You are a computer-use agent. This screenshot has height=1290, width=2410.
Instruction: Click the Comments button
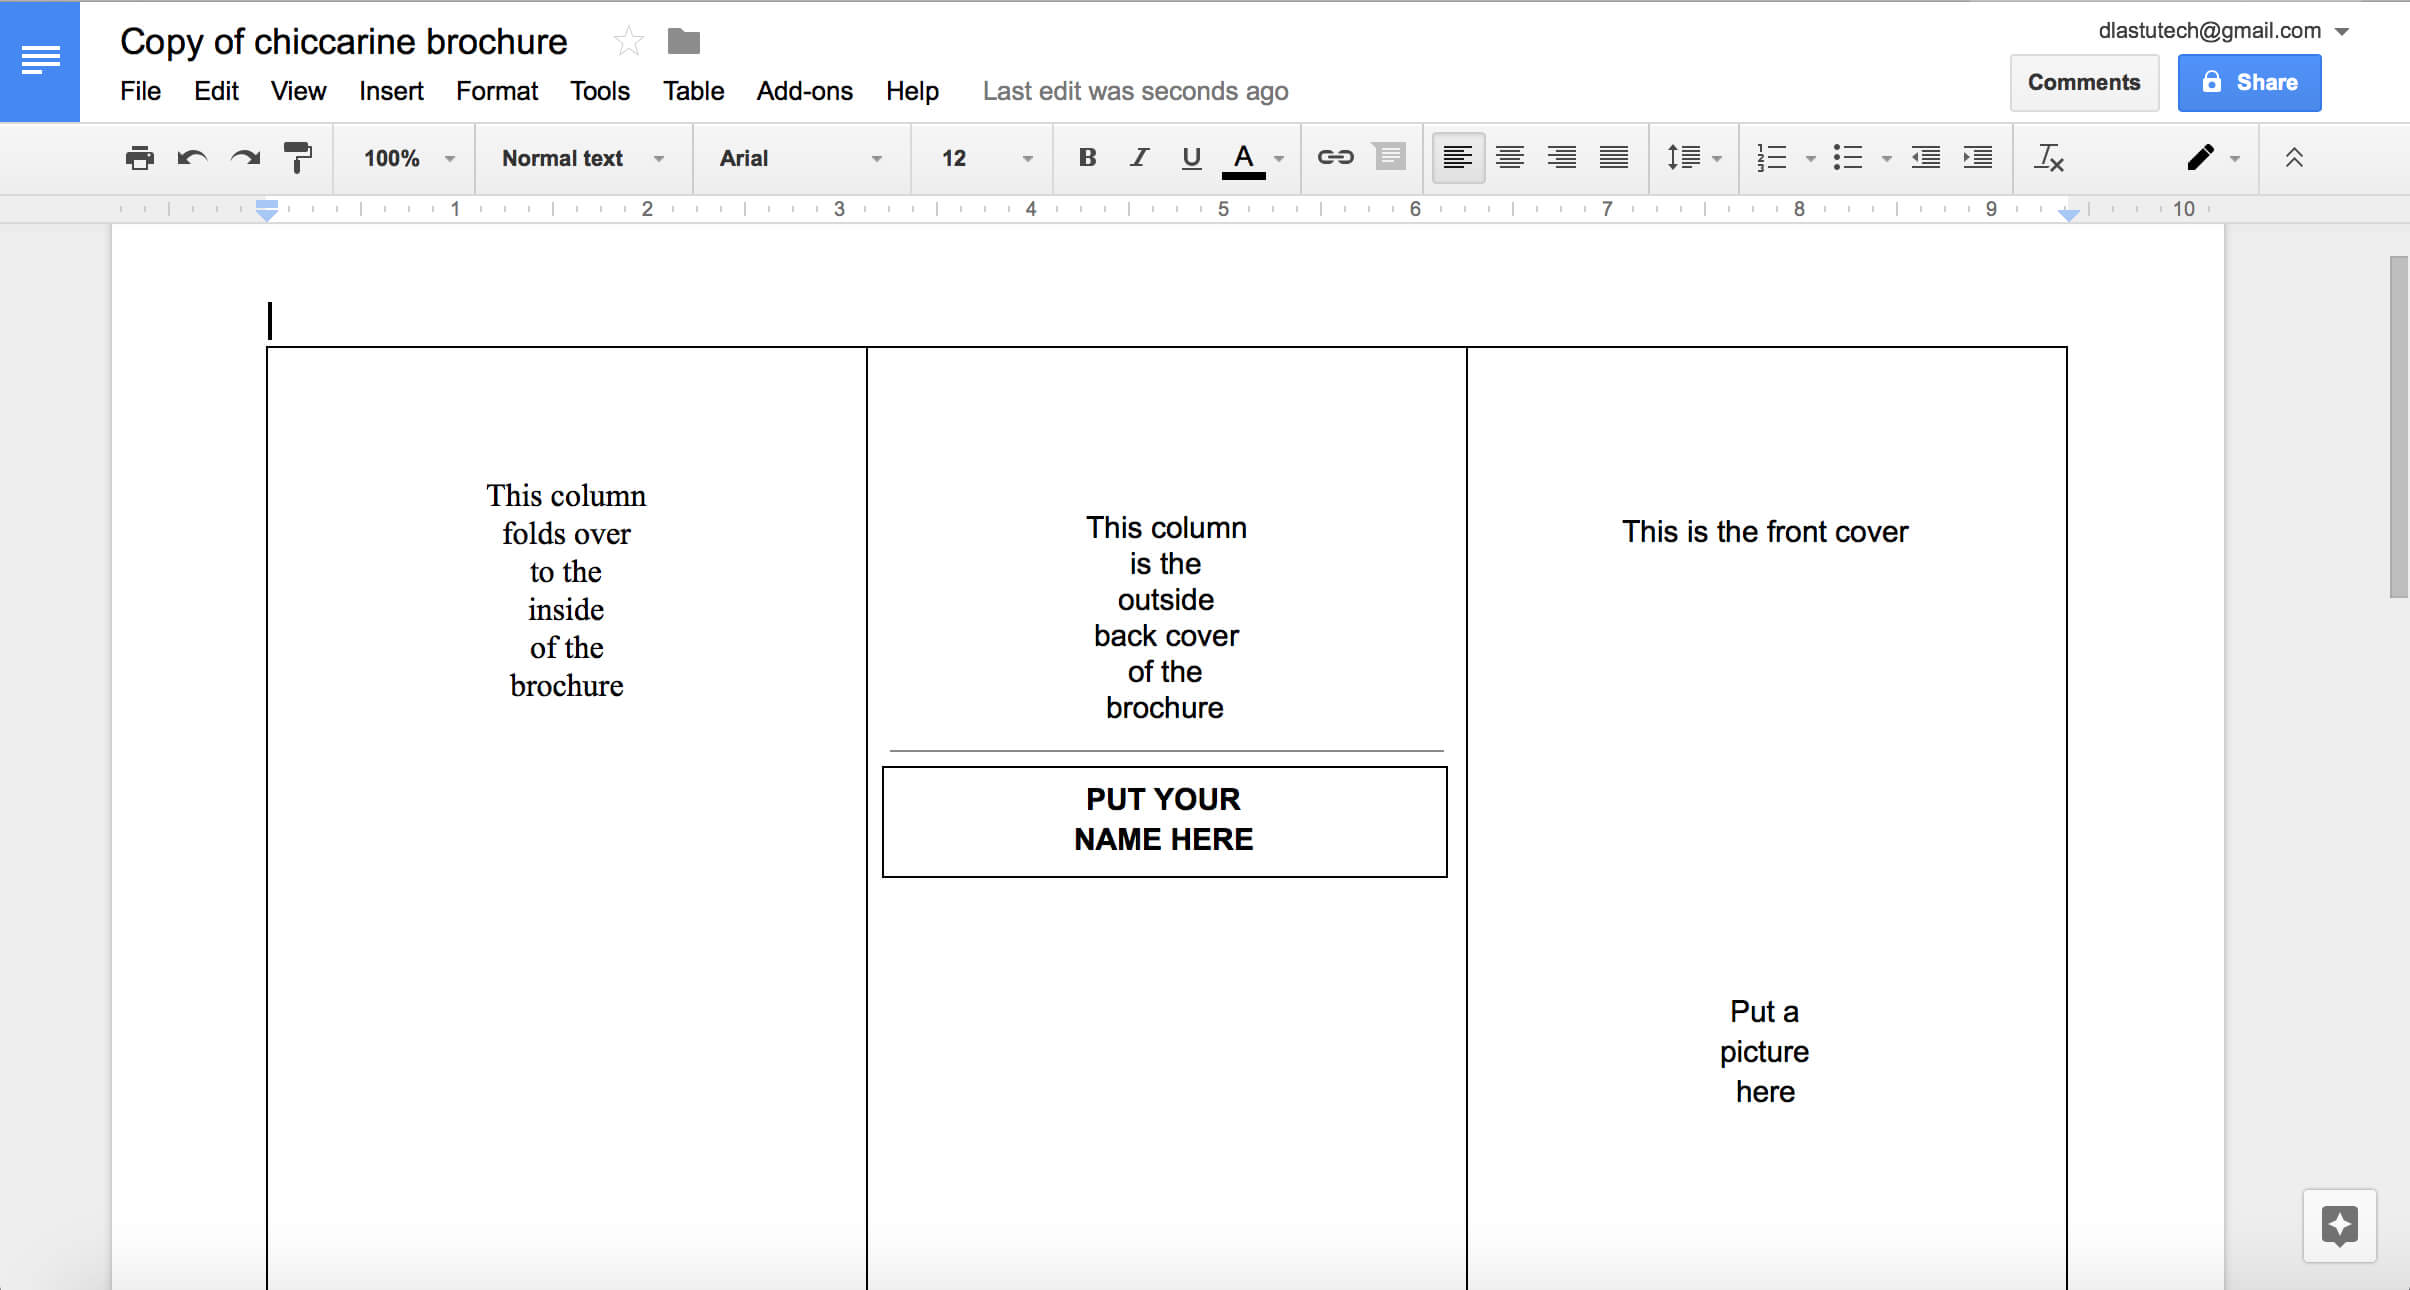click(2083, 81)
